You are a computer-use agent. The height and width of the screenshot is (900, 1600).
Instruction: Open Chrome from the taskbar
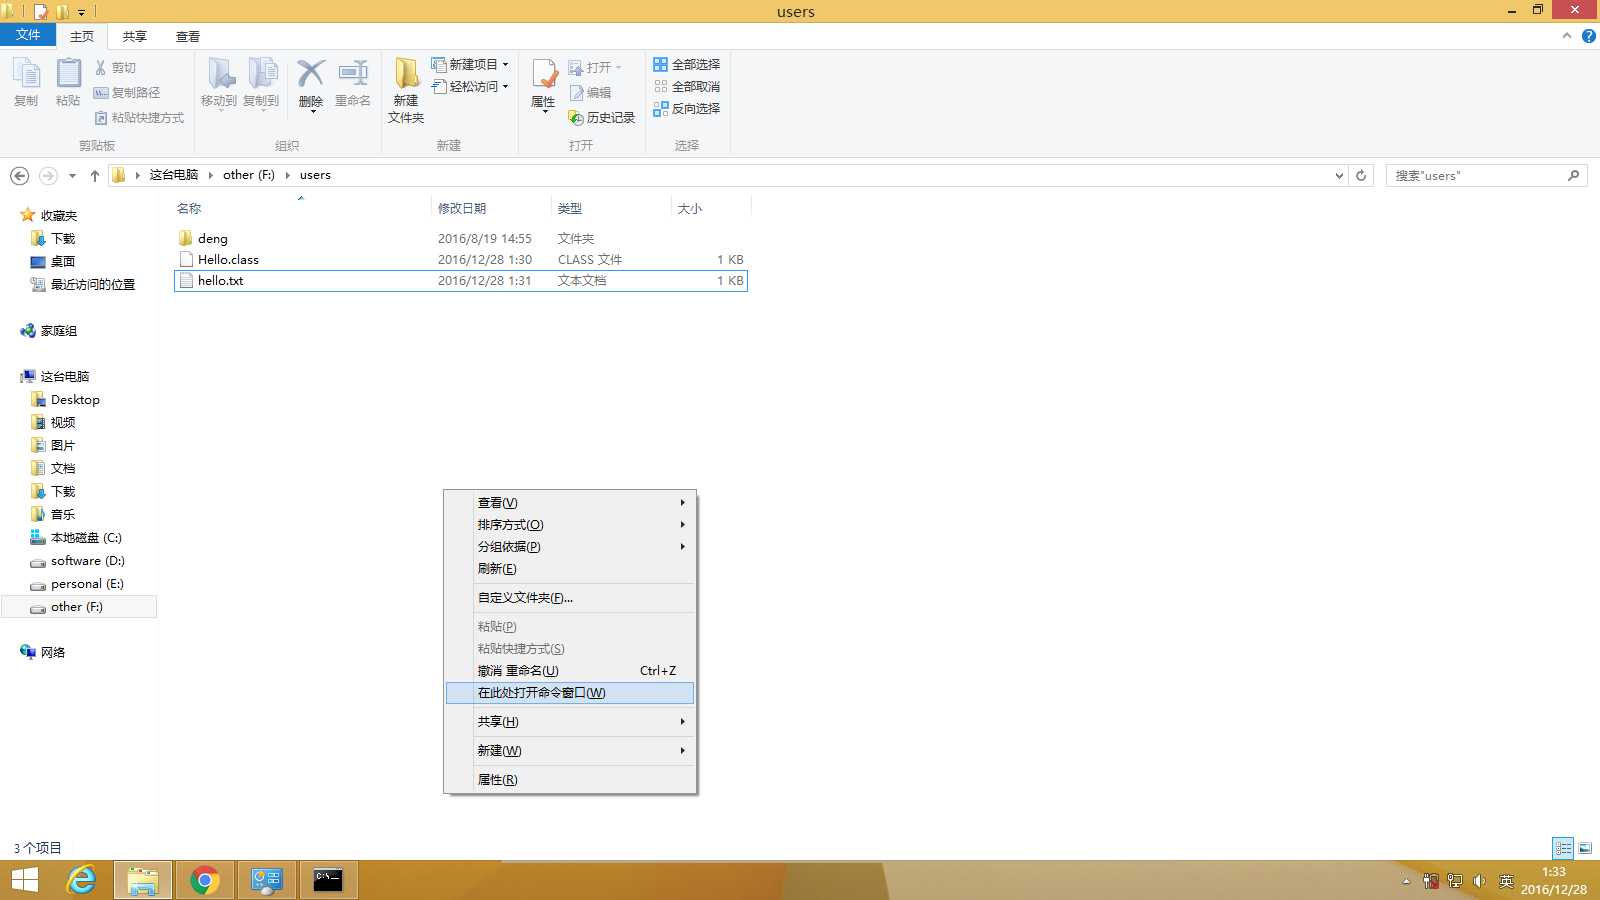[205, 880]
